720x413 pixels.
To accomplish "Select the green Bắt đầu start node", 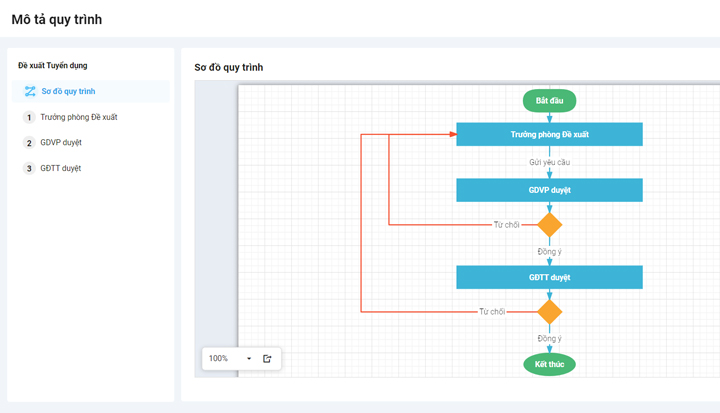I will click(x=549, y=101).
